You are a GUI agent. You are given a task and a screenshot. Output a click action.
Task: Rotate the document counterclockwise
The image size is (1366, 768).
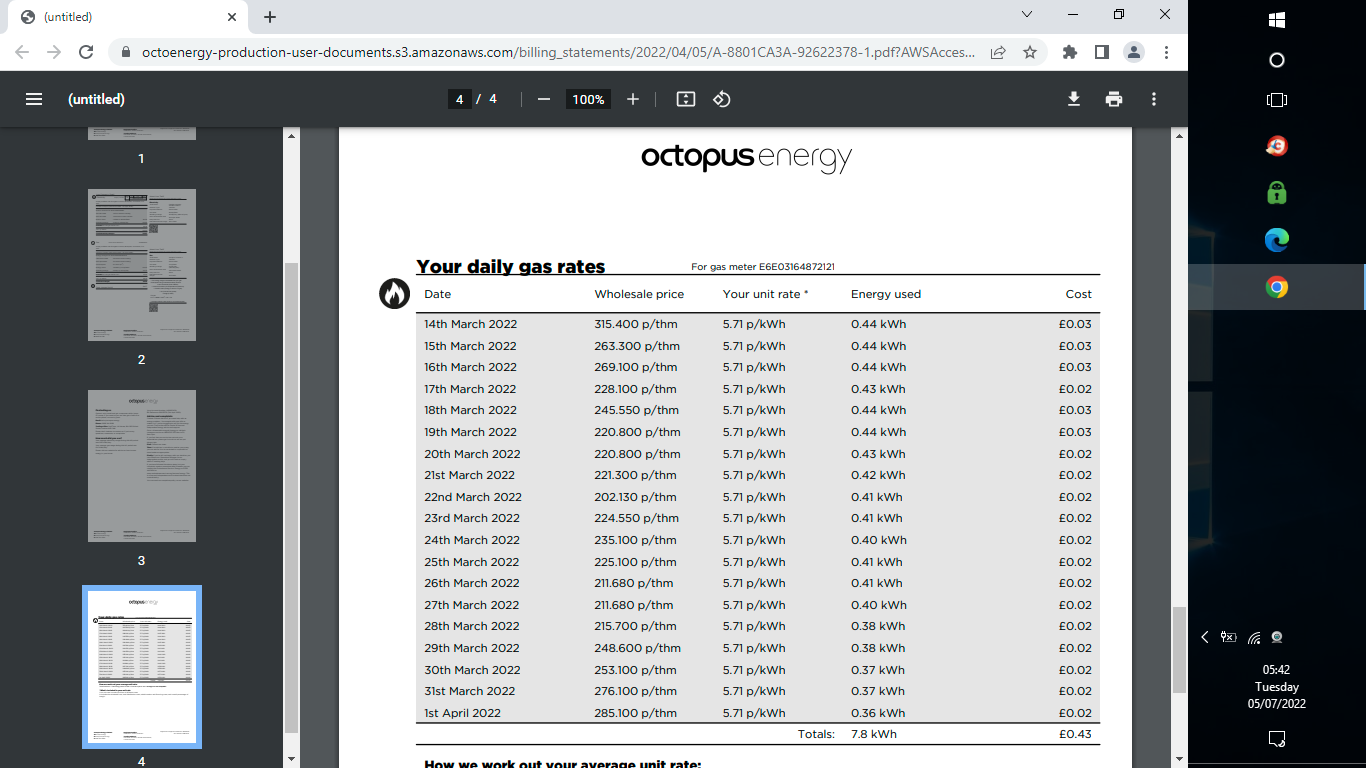click(x=722, y=99)
